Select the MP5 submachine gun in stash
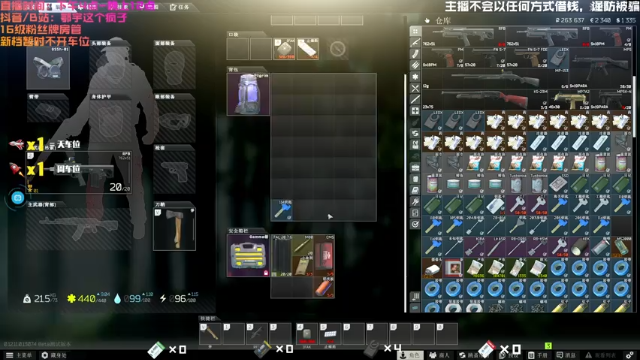Image resolution: width=640 pixels, height=360 pixels. (x=600, y=68)
